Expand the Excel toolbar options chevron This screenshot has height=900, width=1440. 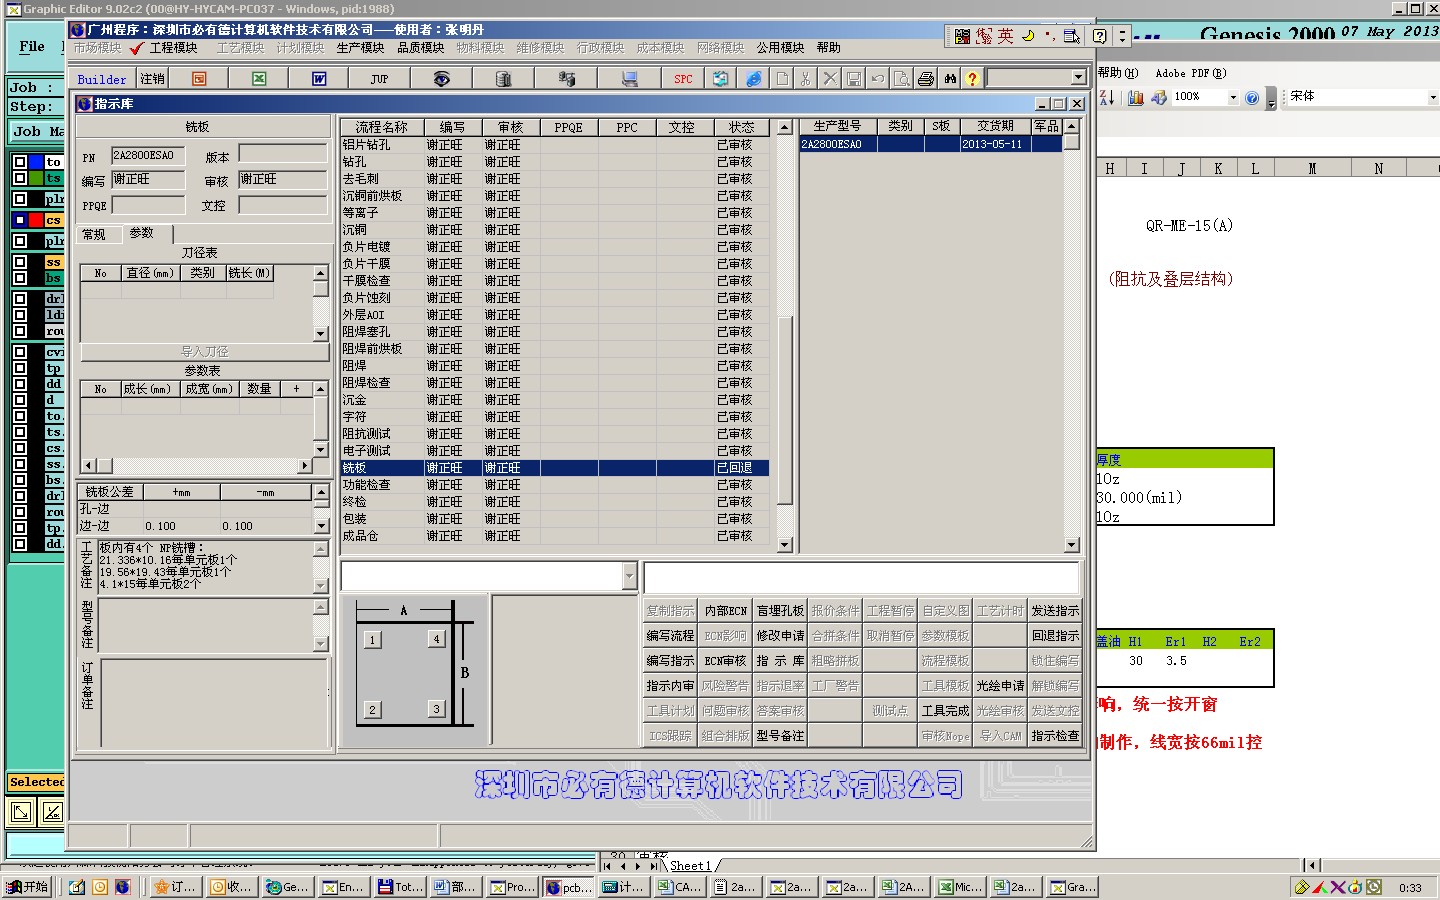pos(1271,99)
